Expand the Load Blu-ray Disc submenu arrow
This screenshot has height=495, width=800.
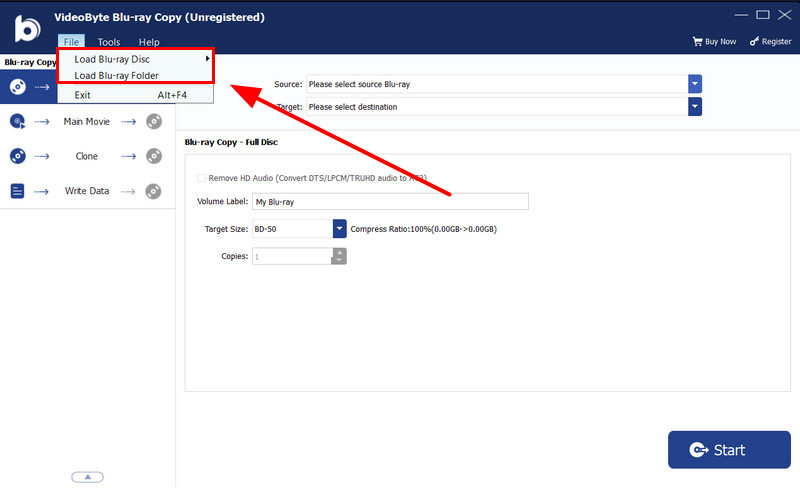(207, 59)
